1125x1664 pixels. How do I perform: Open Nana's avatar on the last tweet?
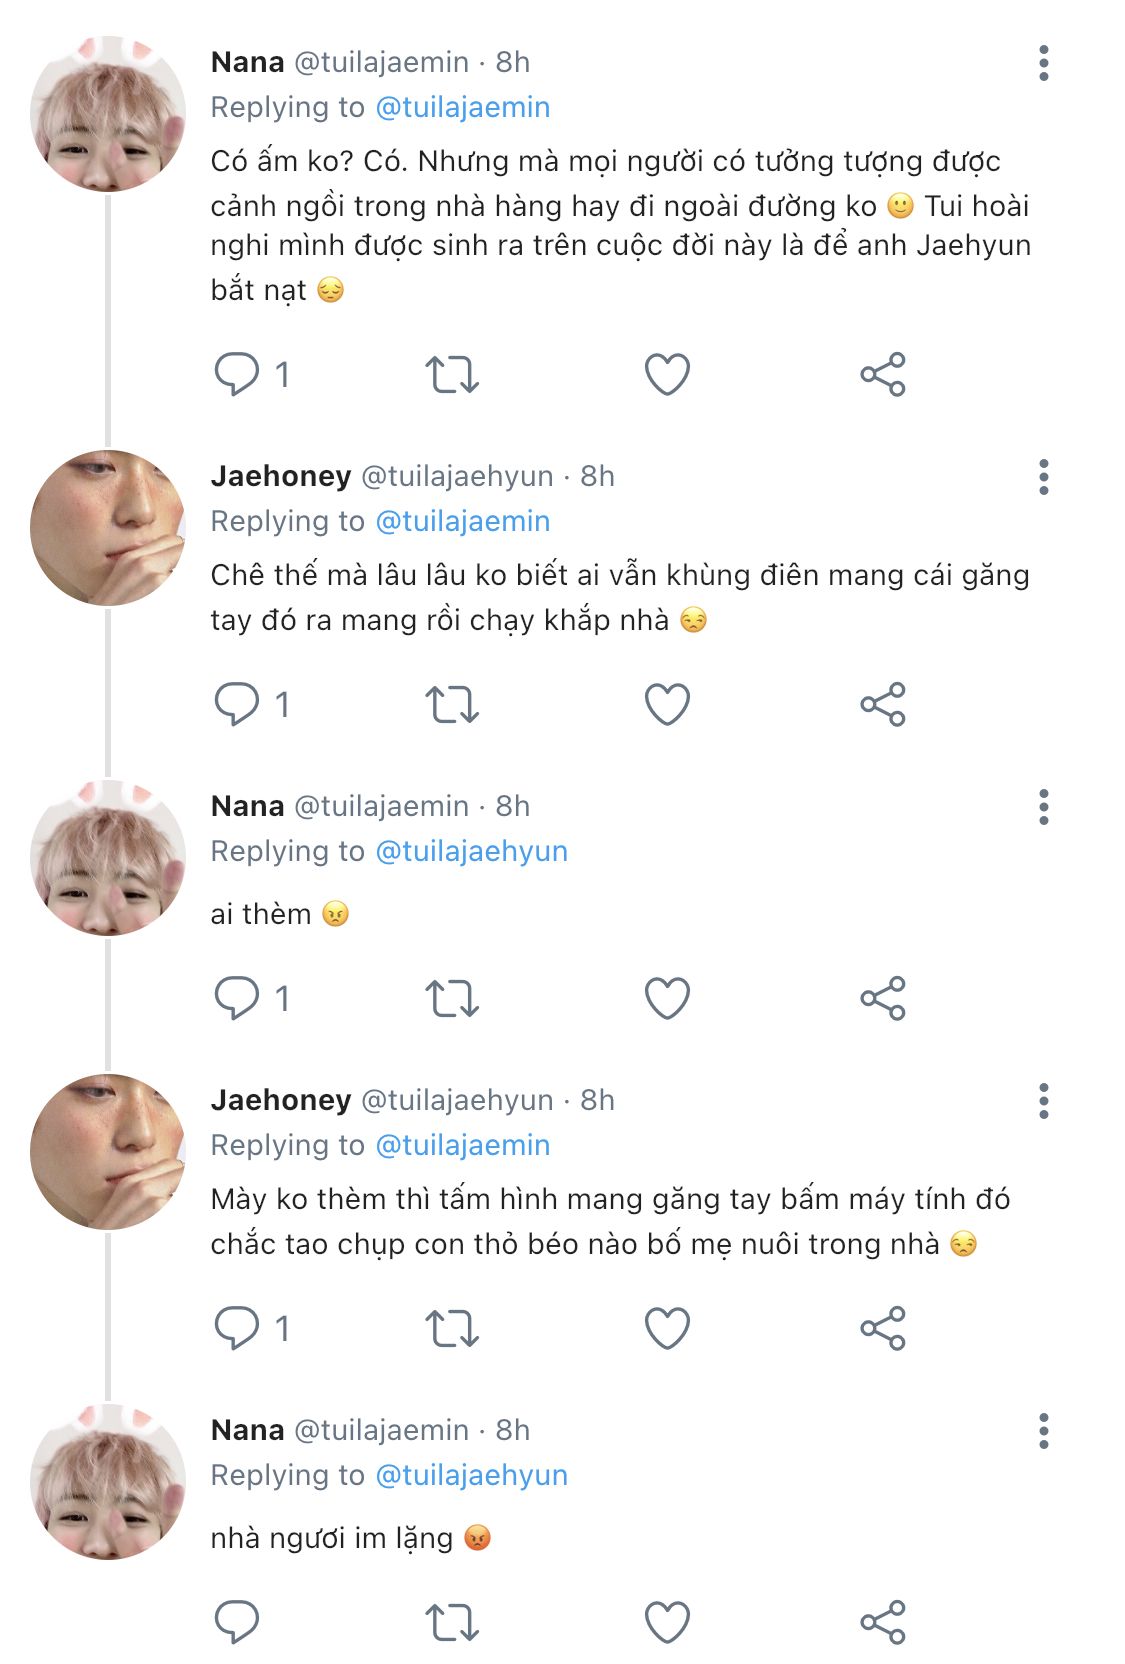tap(108, 1482)
